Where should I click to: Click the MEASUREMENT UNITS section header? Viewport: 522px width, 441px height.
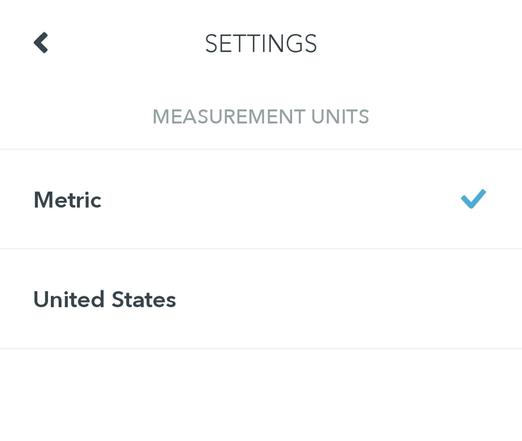[261, 117]
